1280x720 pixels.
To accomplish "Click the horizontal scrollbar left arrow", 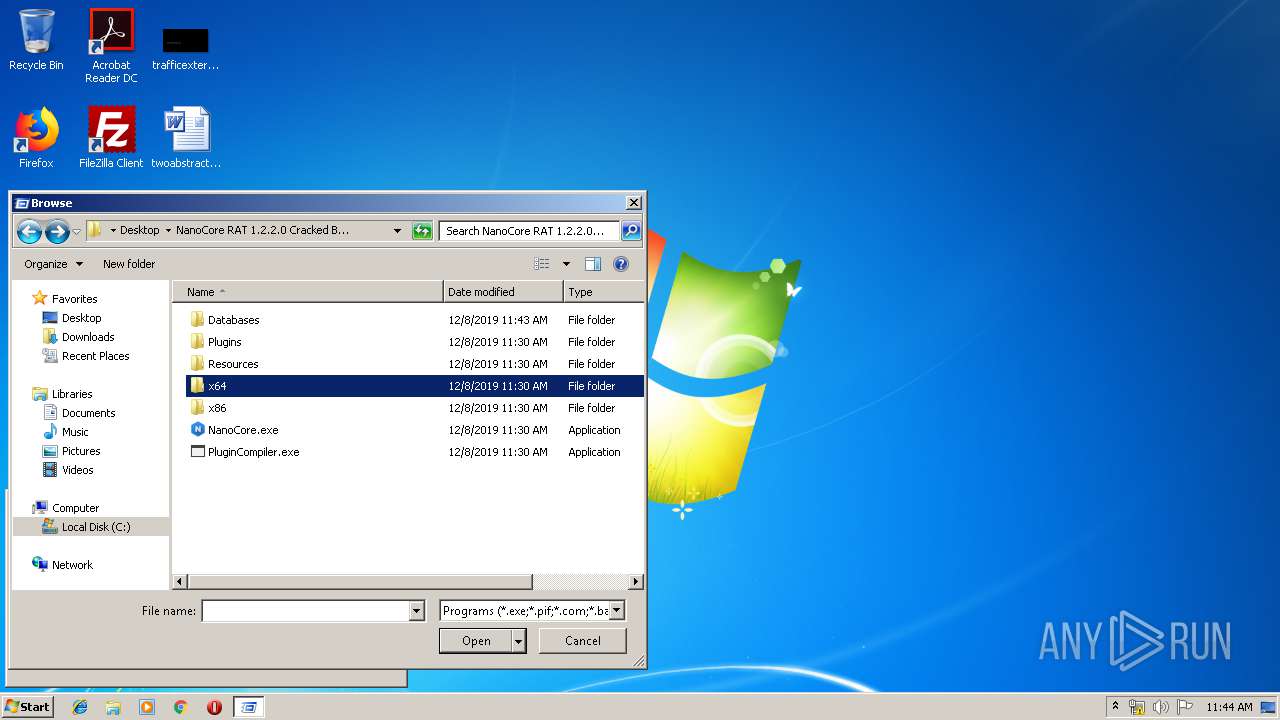I will (180, 582).
